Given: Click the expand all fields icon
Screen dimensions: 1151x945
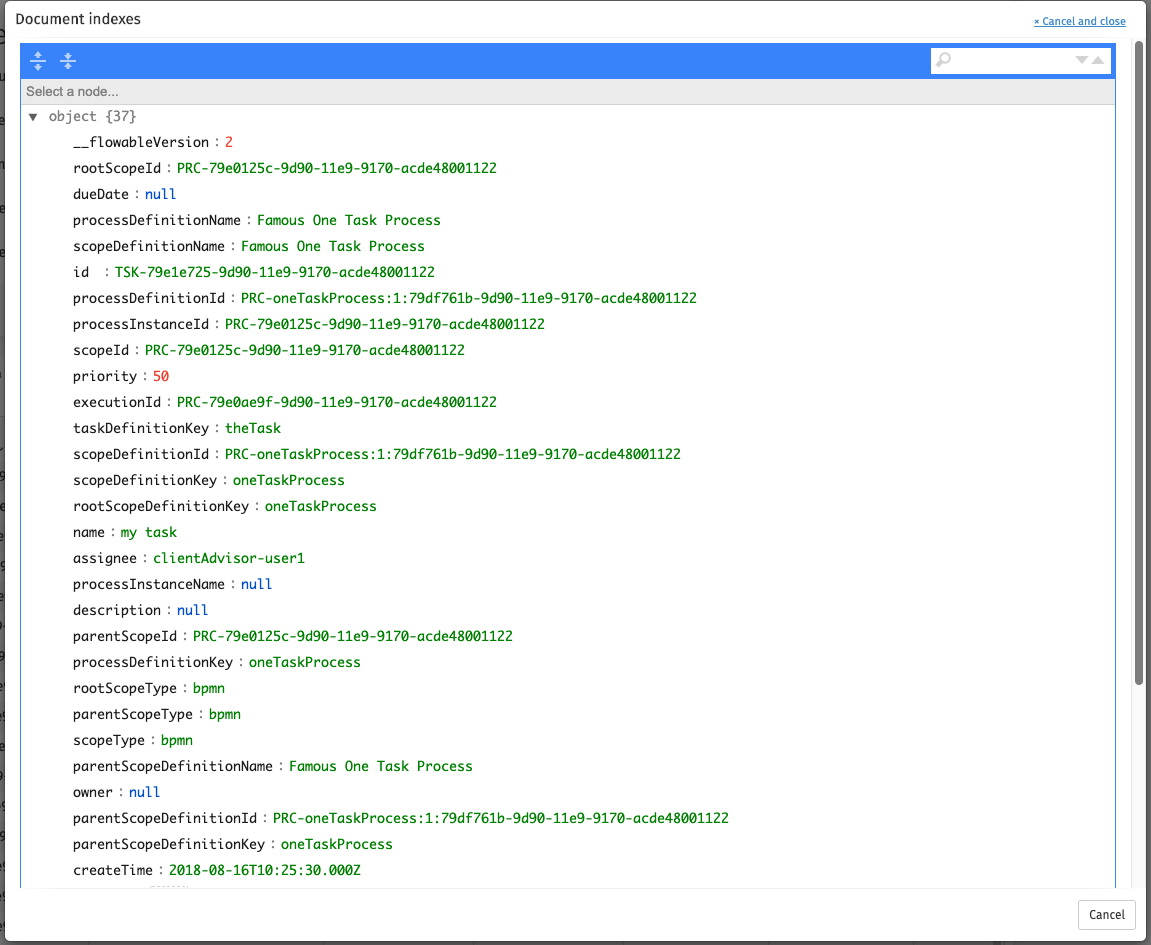Looking at the screenshot, I should (x=38, y=61).
